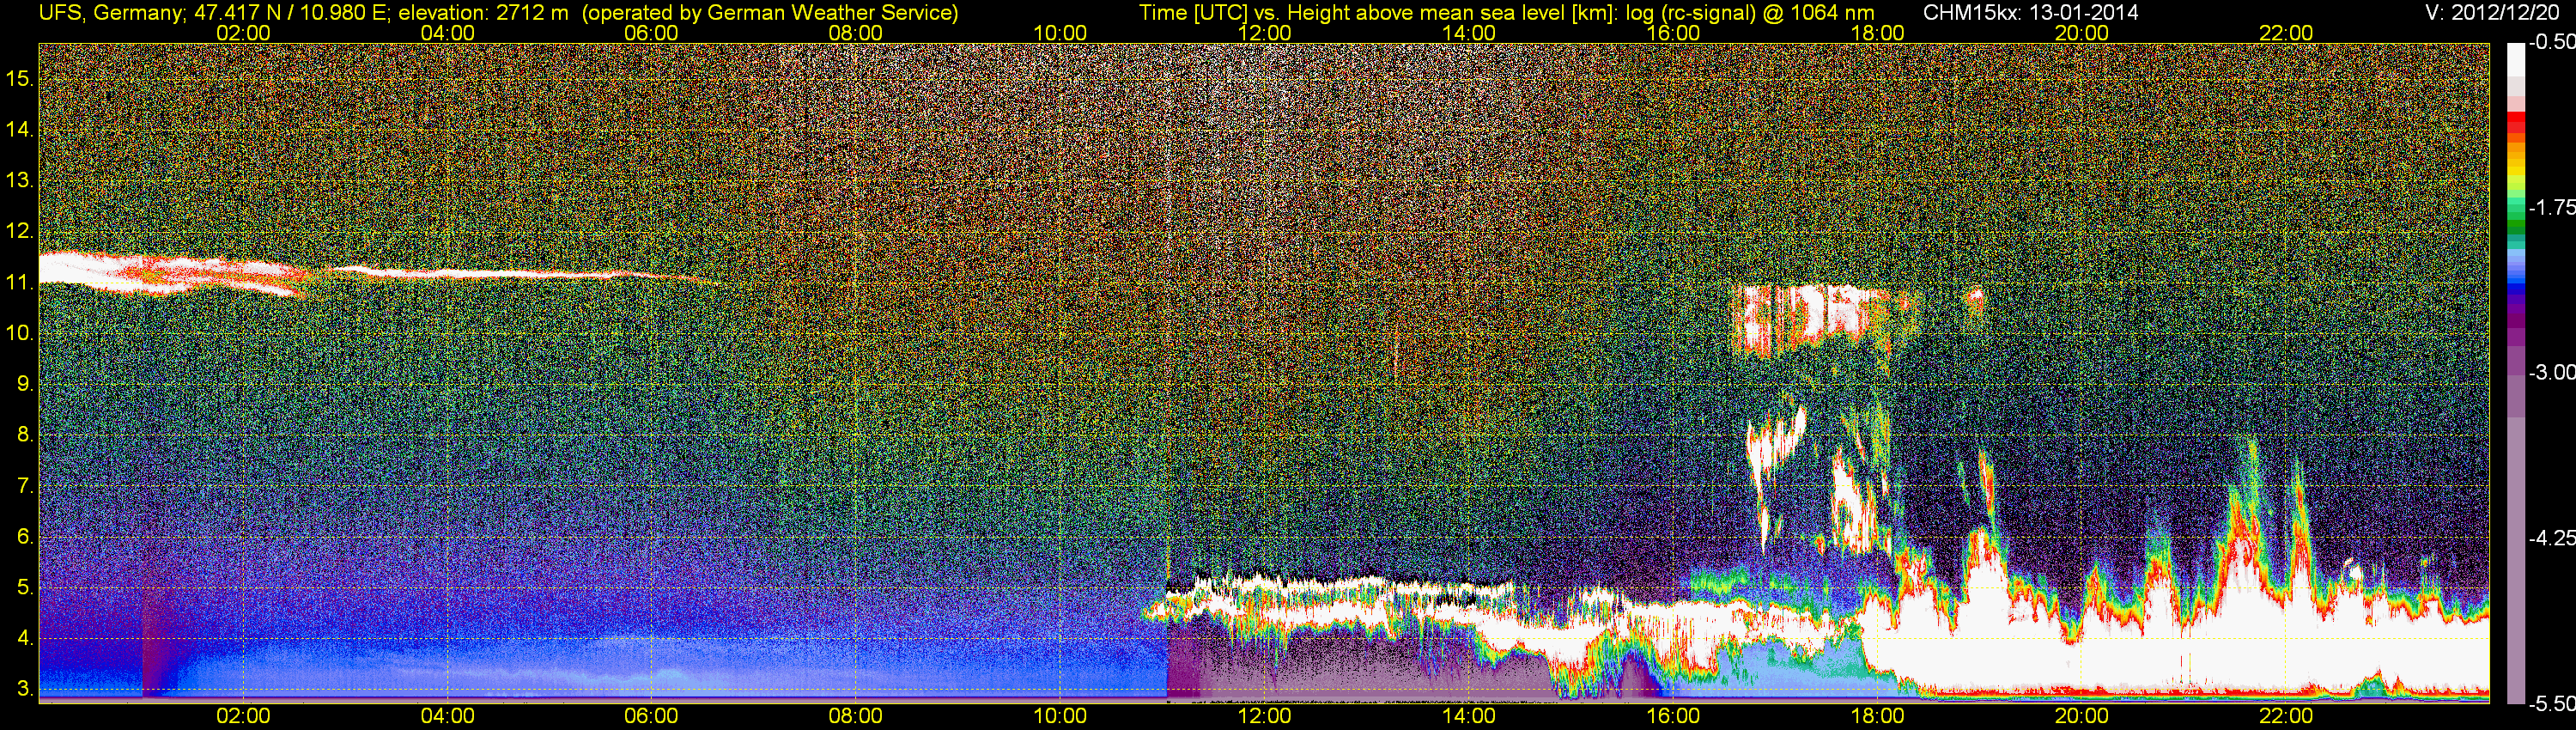Image resolution: width=2576 pixels, height=730 pixels.
Task: Click the 7. km height axis label
Action: [x=26, y=486]
